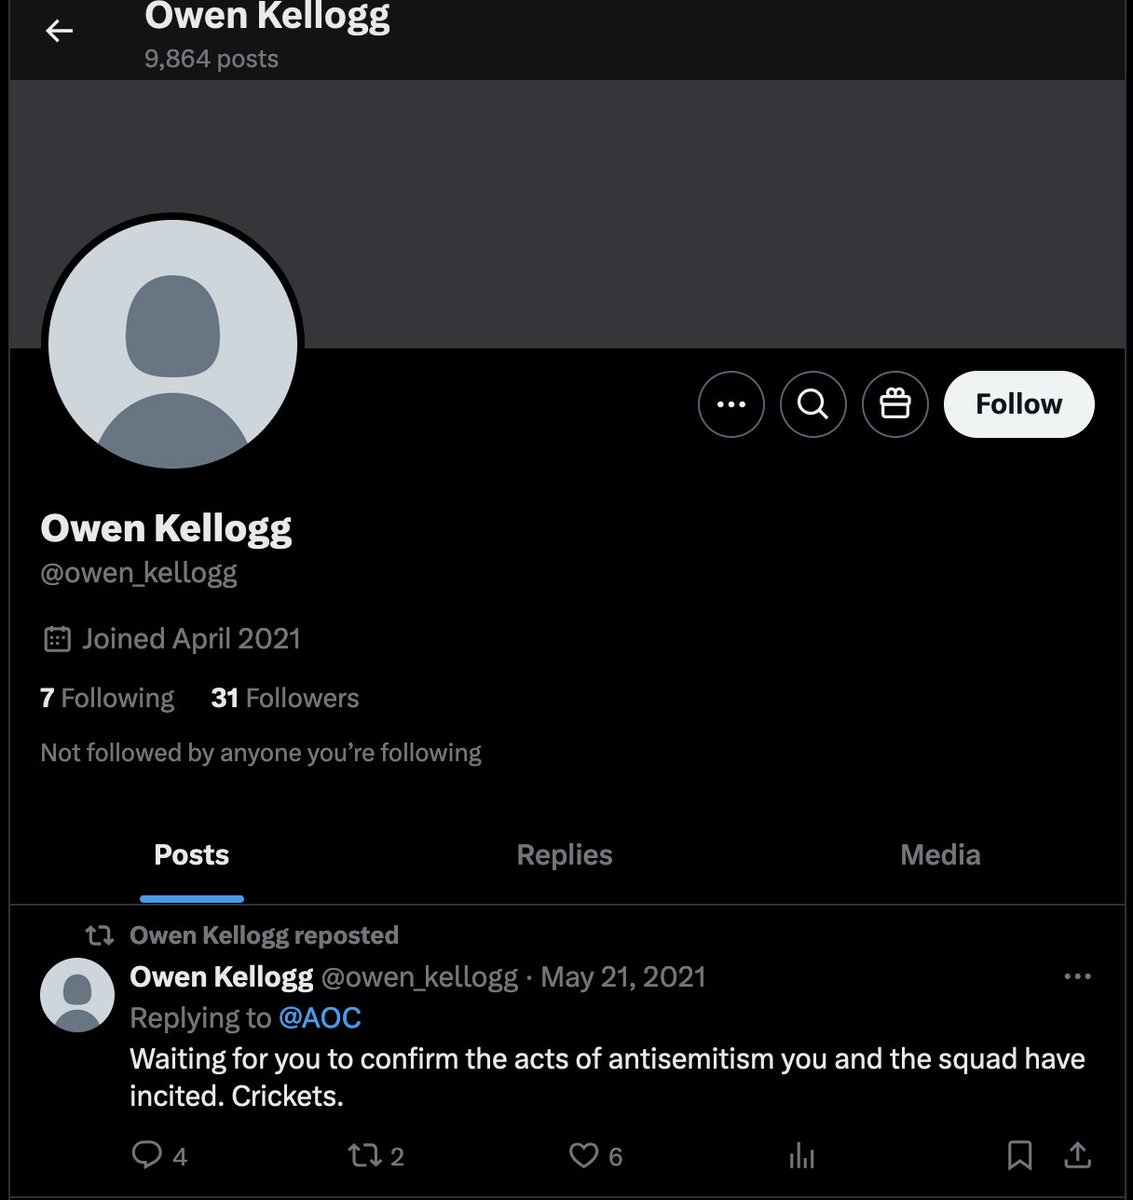Click the repost icon with count 2
Image resolution: width=1133 pixels, height=1200 pixels.
pos(364,1156)
